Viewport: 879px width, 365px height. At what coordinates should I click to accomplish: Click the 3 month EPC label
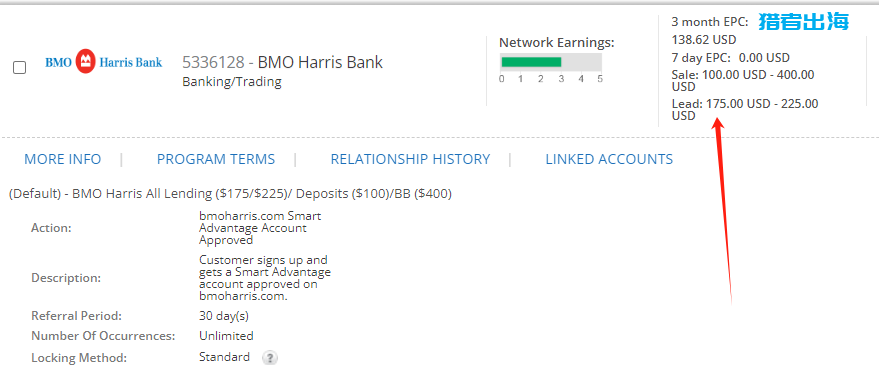click(710, 22)
